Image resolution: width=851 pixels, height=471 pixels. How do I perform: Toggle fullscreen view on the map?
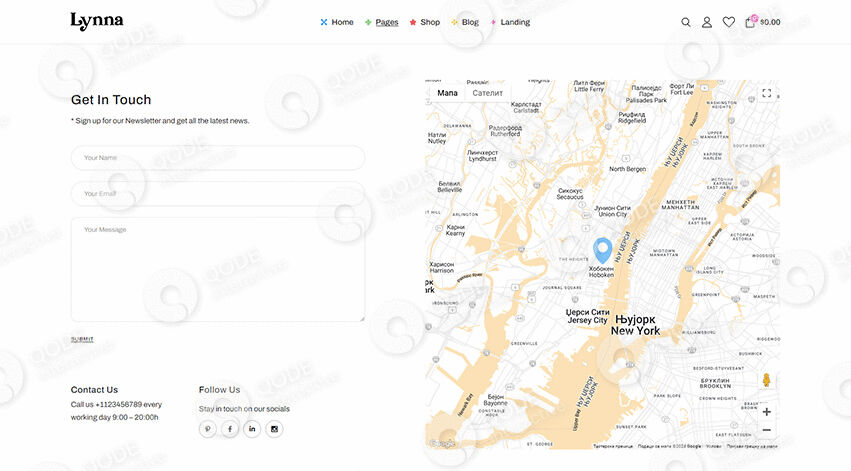pyautogui.click(x=766, y=93)
